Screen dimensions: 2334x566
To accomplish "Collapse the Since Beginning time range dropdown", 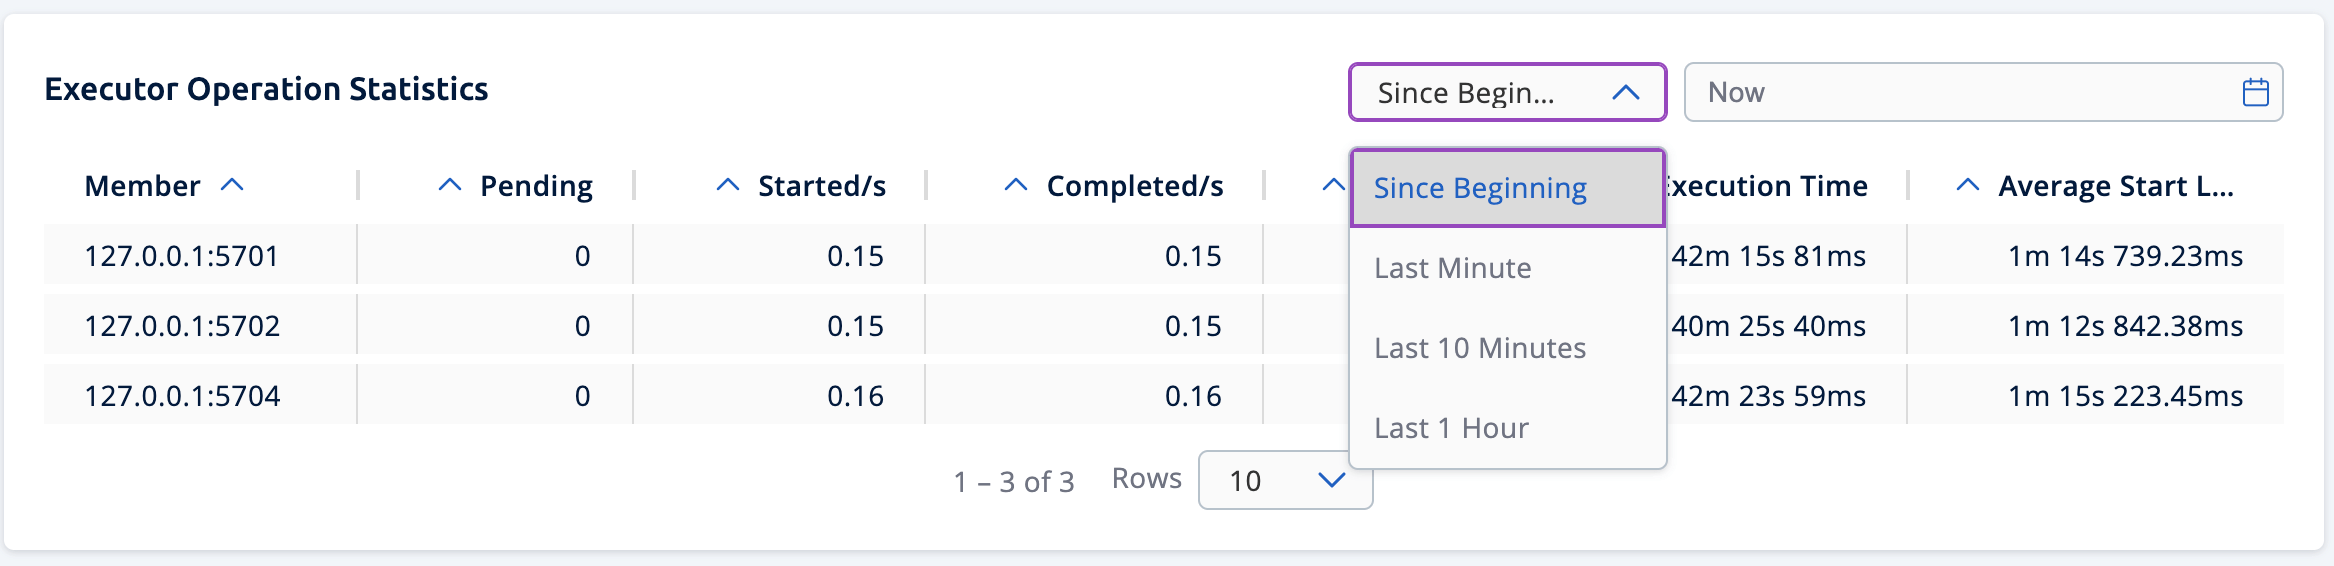I will 1625,93.
